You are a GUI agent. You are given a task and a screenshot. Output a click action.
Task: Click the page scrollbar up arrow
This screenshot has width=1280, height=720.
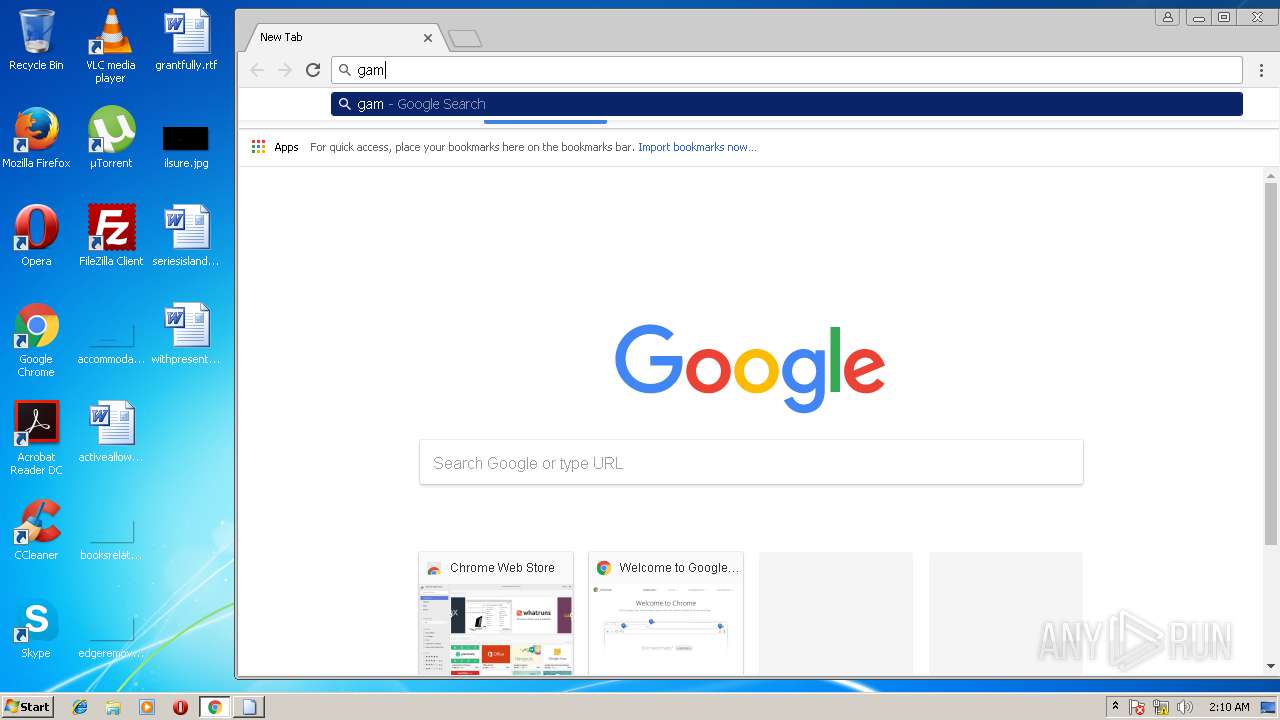[x=1271, y=176]
